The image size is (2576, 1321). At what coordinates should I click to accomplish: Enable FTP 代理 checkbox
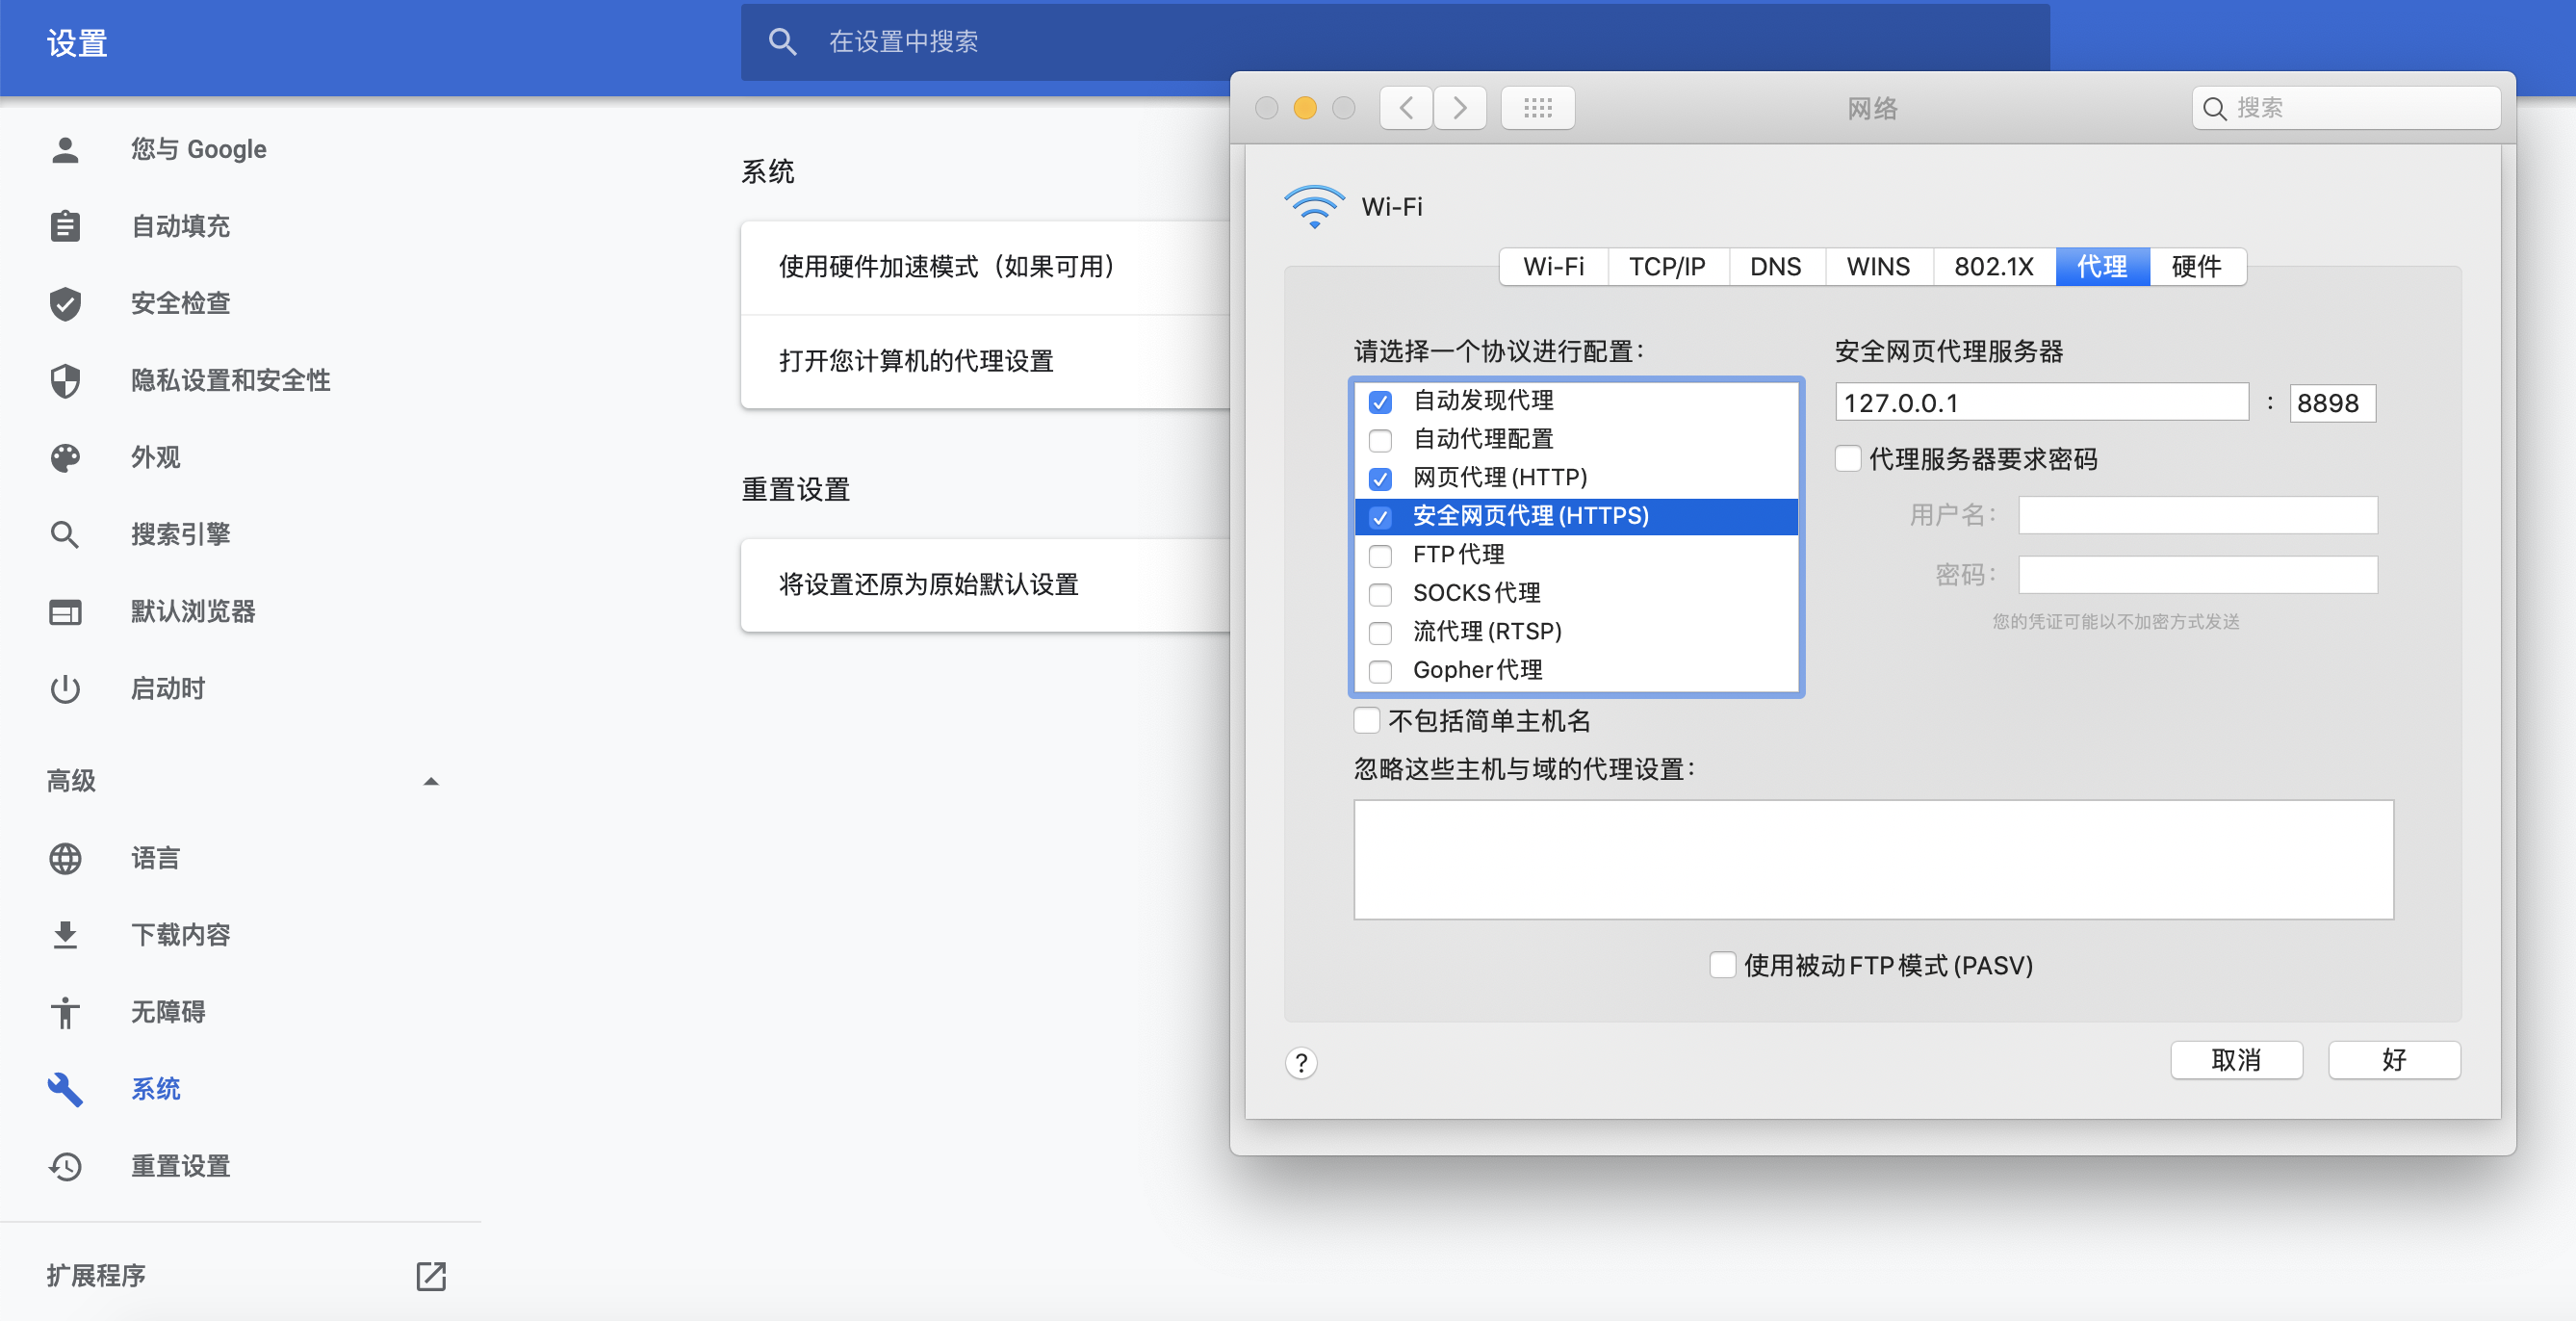[x=1380, y=556]
